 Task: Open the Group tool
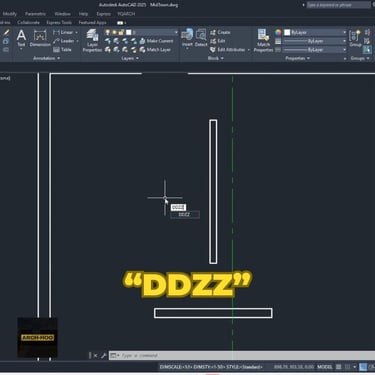[355, 38]
